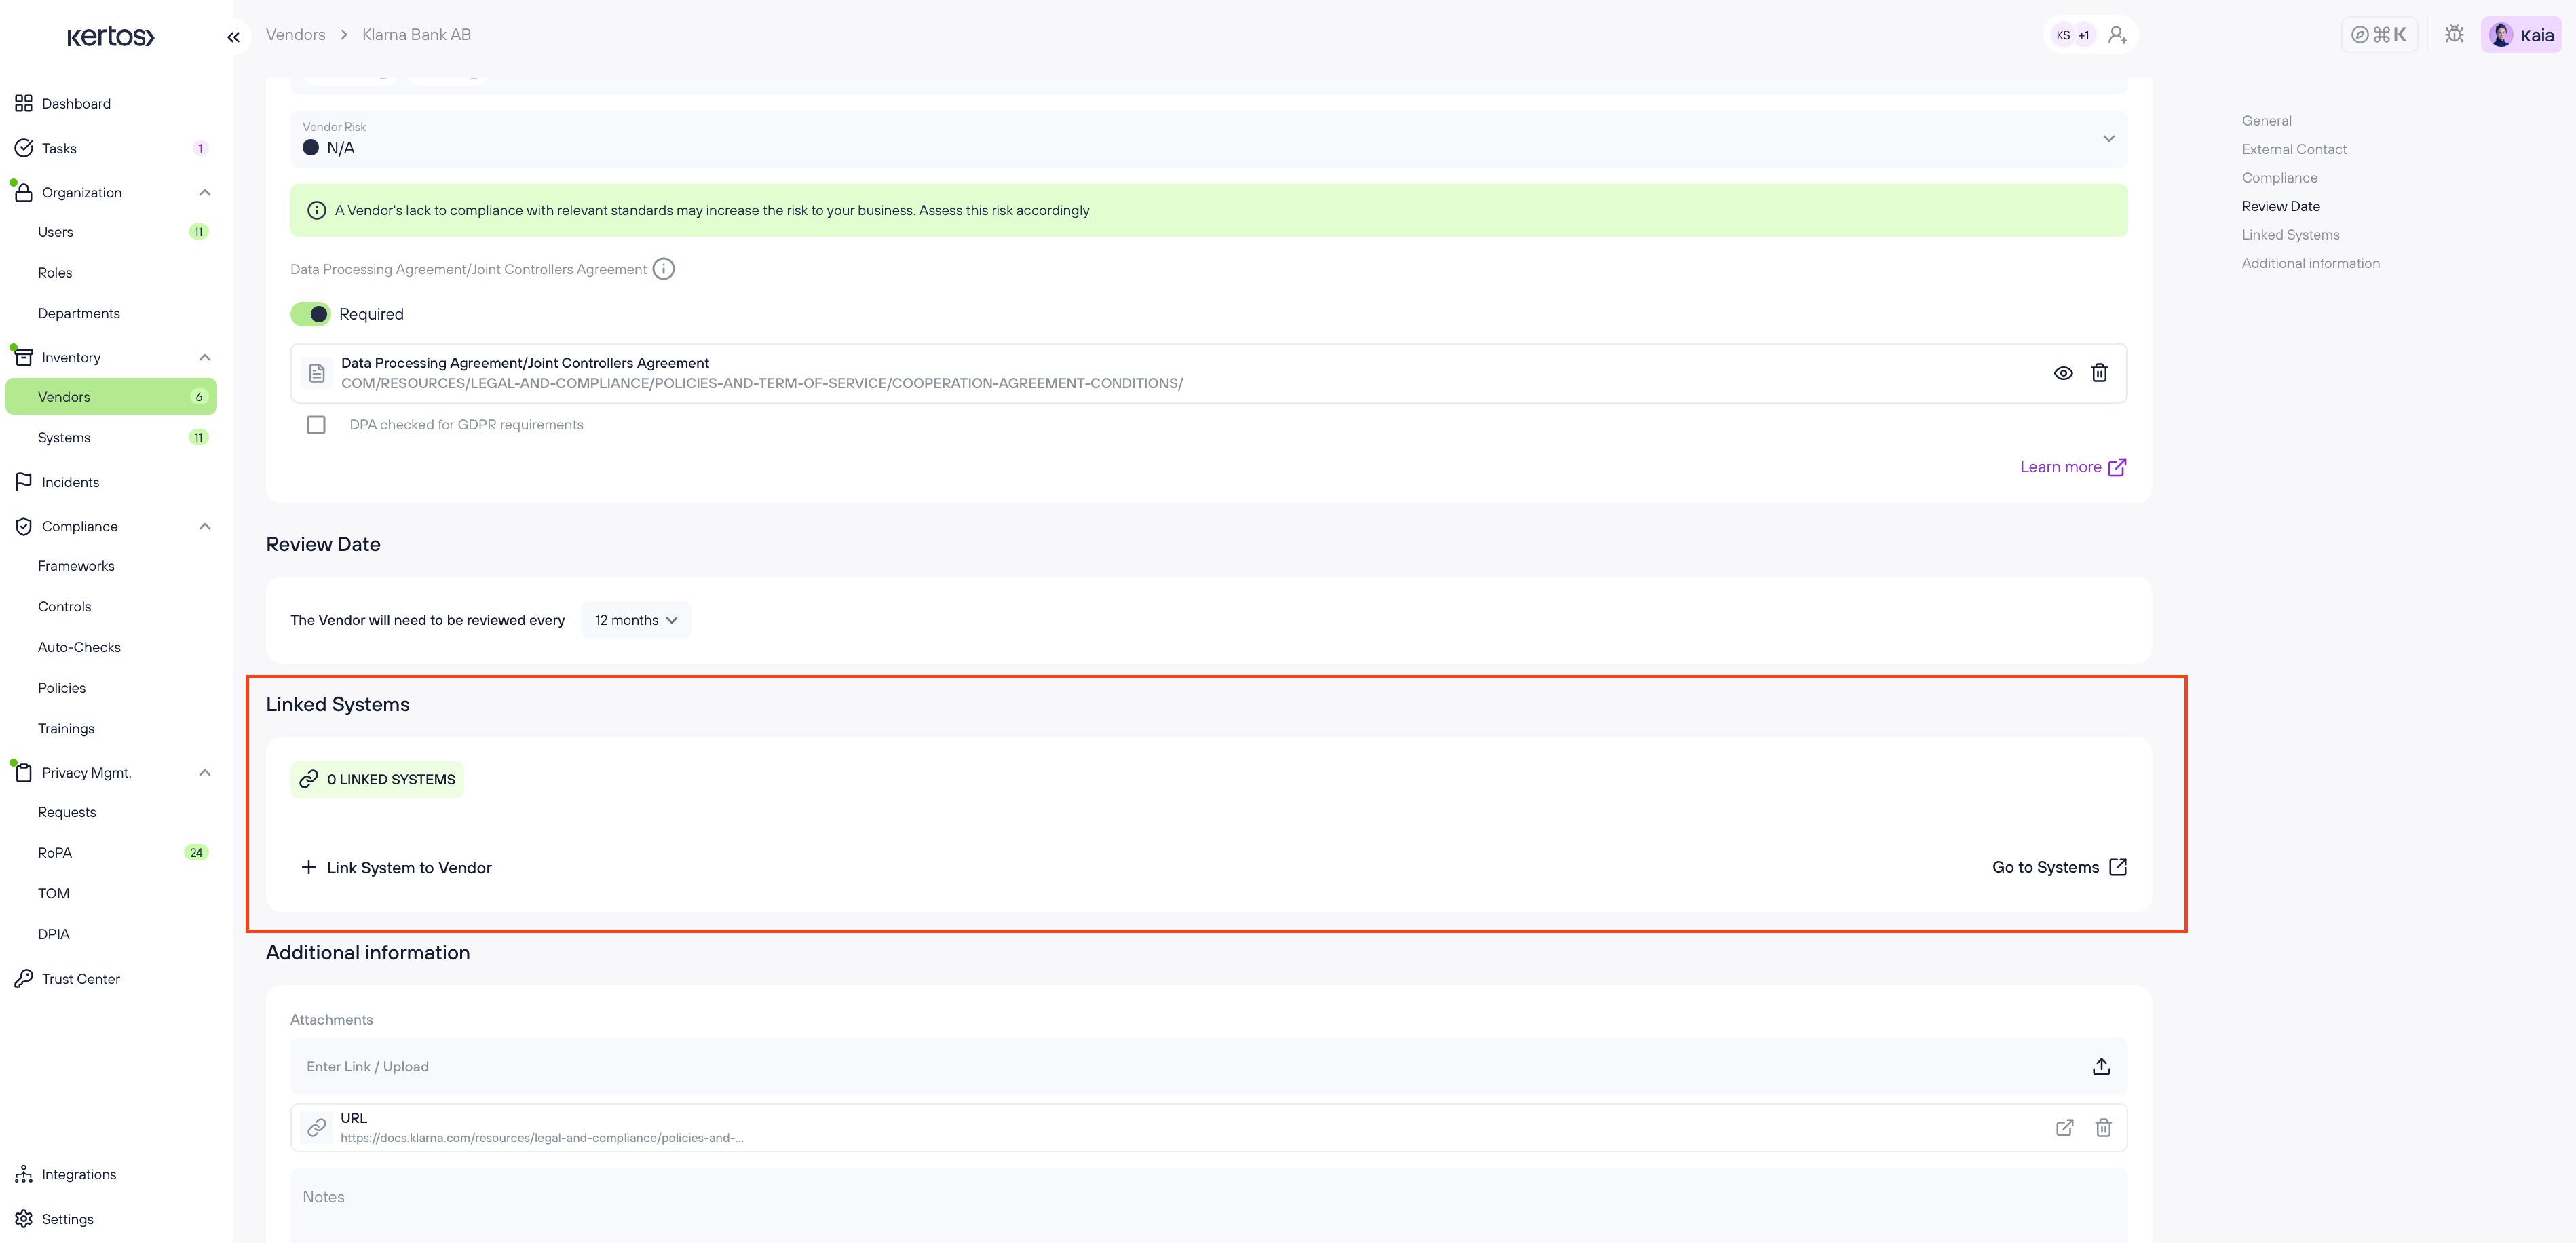This screenshot has height=1243, width=2576.
Task: Collapse the Compliance menu section
Action: pos(205,527)
